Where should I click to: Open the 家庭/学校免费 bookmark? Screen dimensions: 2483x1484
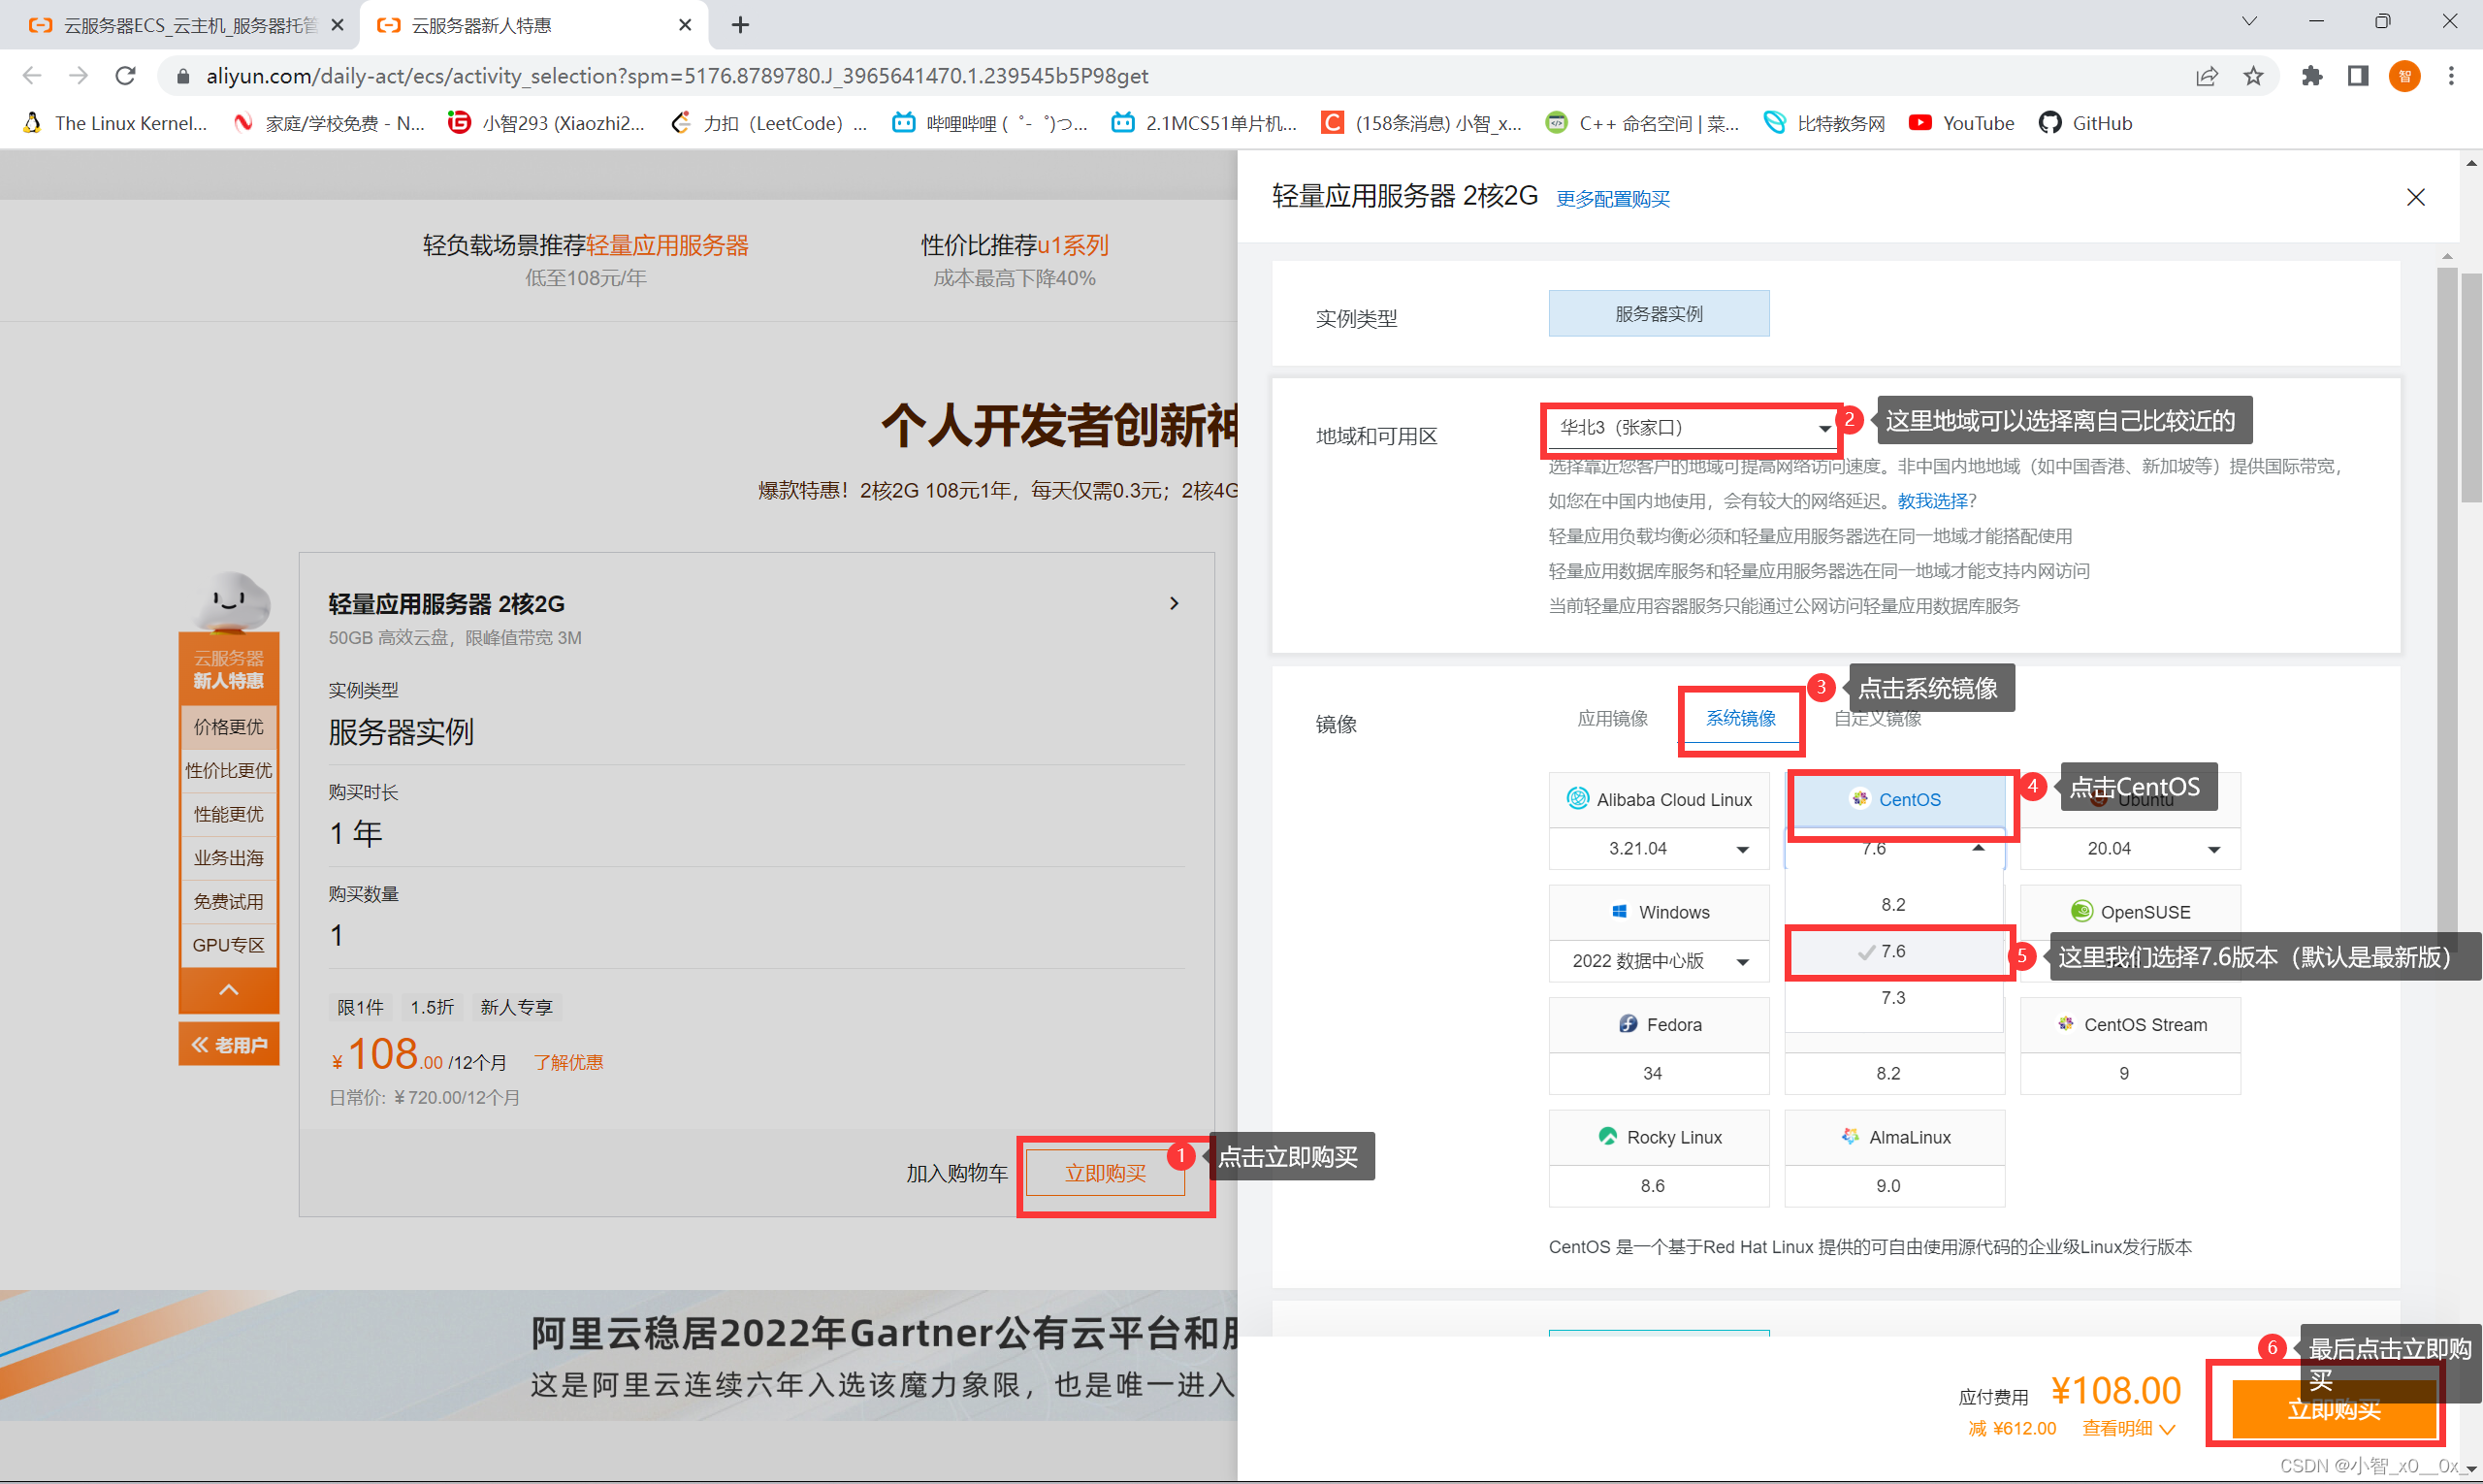point(328,123)
